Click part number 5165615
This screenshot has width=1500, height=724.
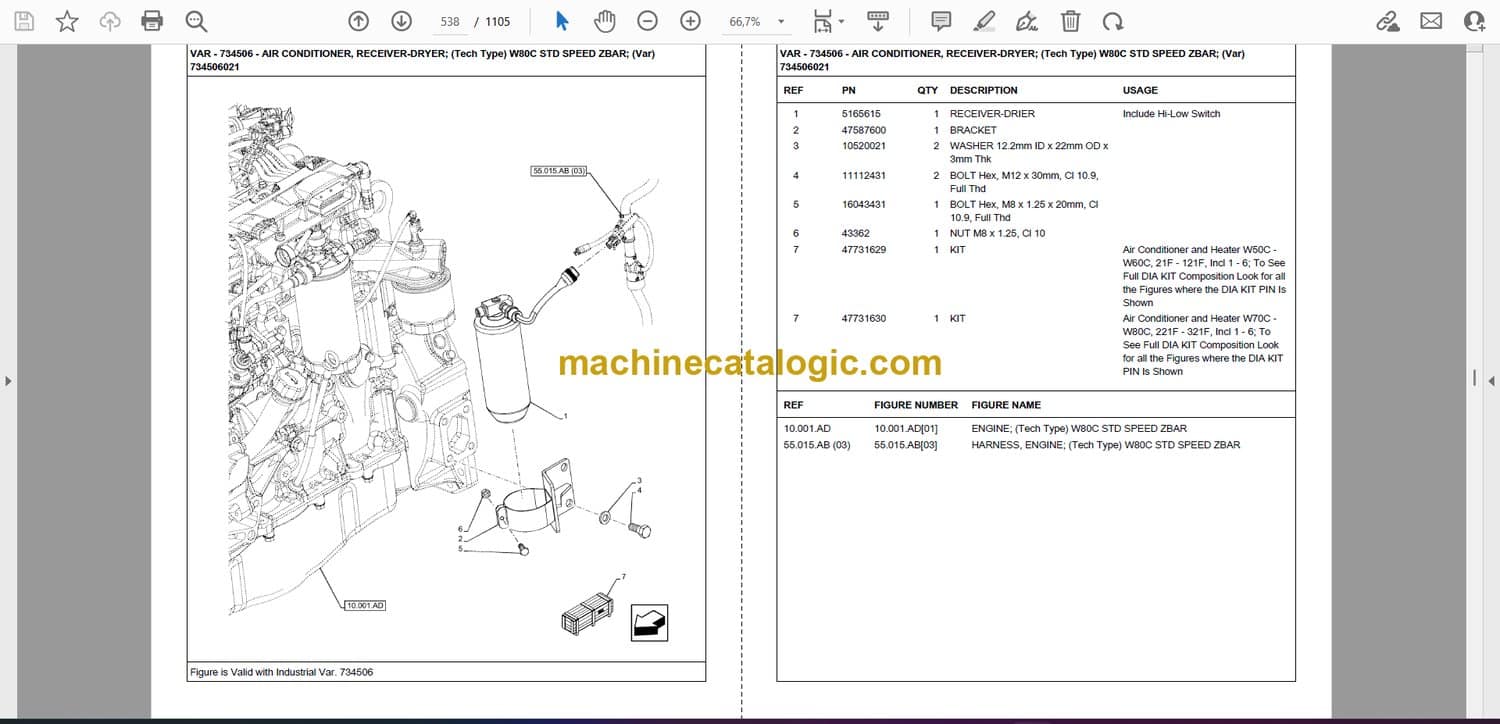pos(861,114)
